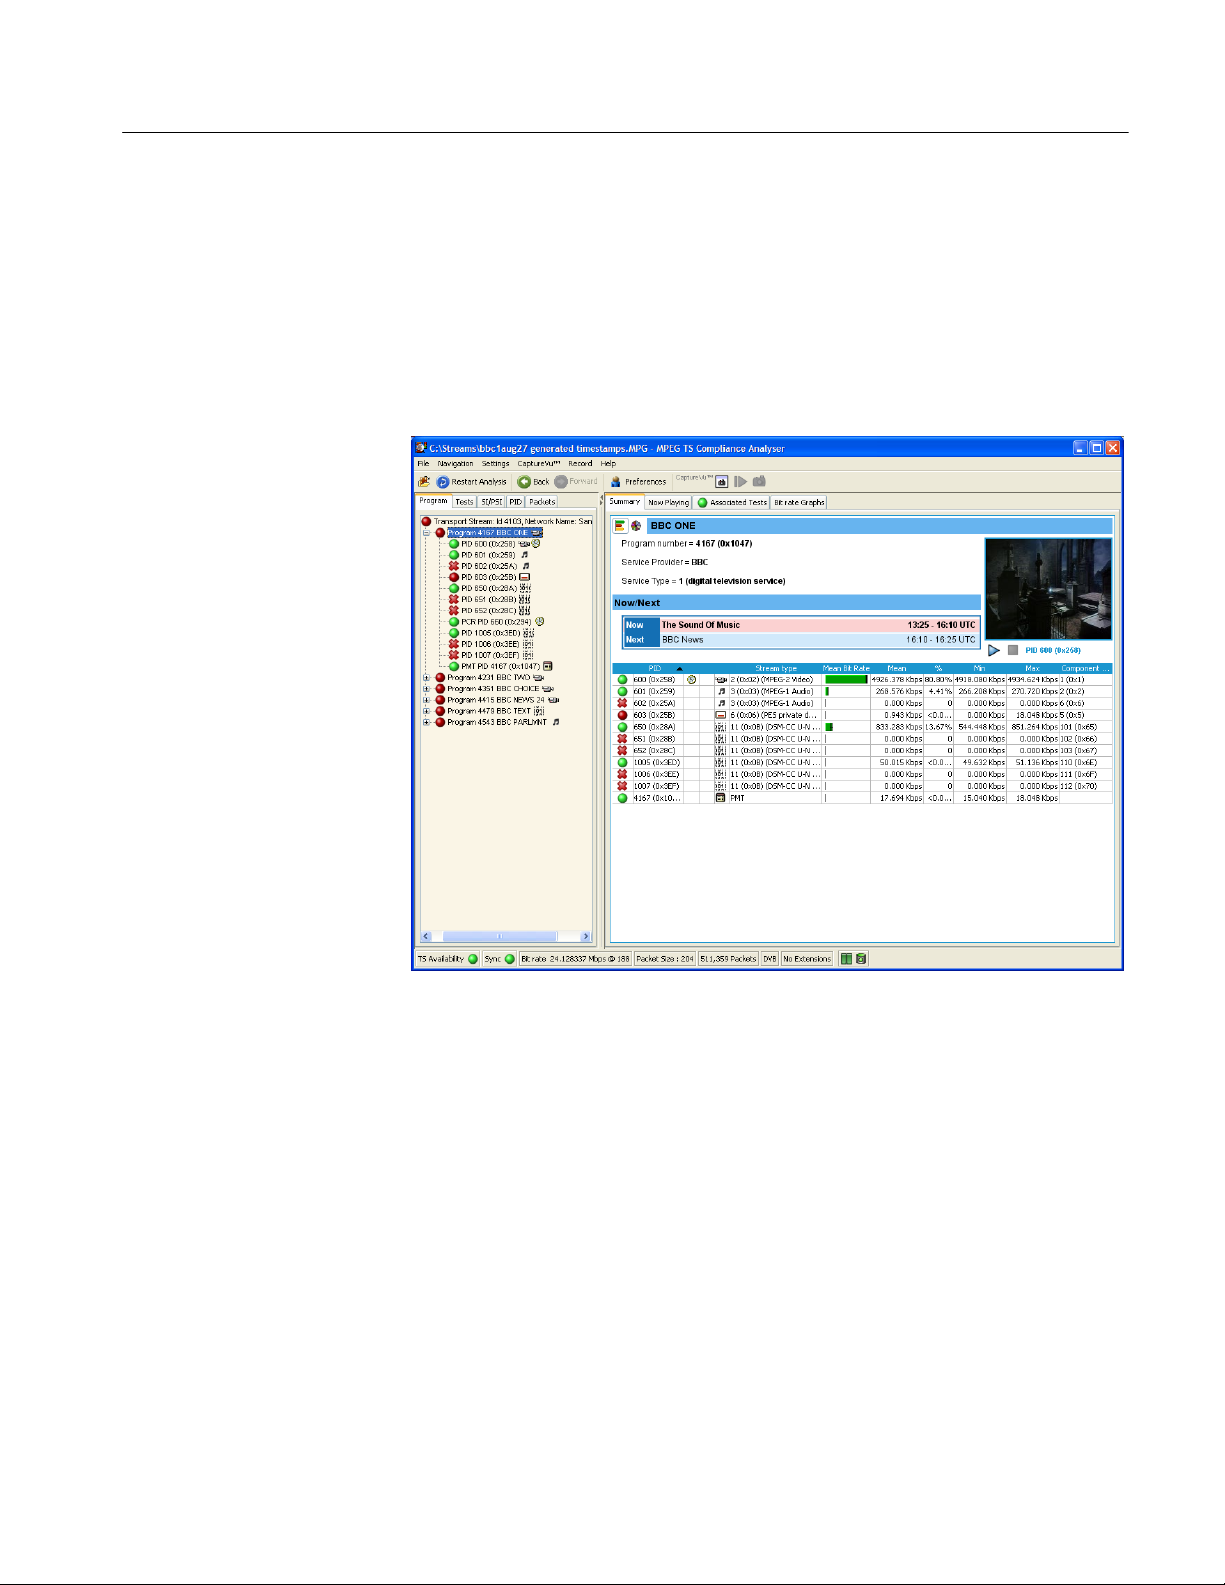This screenshot has width=1225, height=1585.
Task: Select PID 602 (0x25A) in the tree
Action: pos(488,566)
